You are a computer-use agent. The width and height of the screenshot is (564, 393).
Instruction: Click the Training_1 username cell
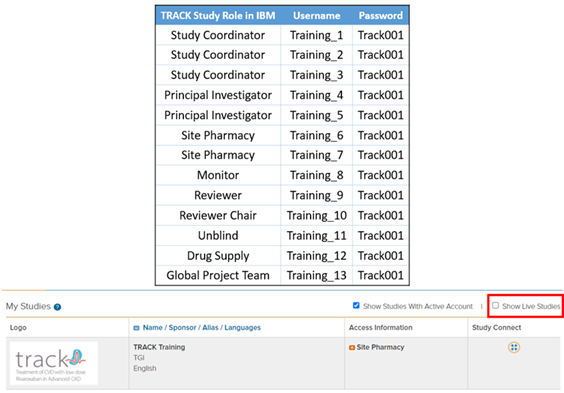[317, 35]
